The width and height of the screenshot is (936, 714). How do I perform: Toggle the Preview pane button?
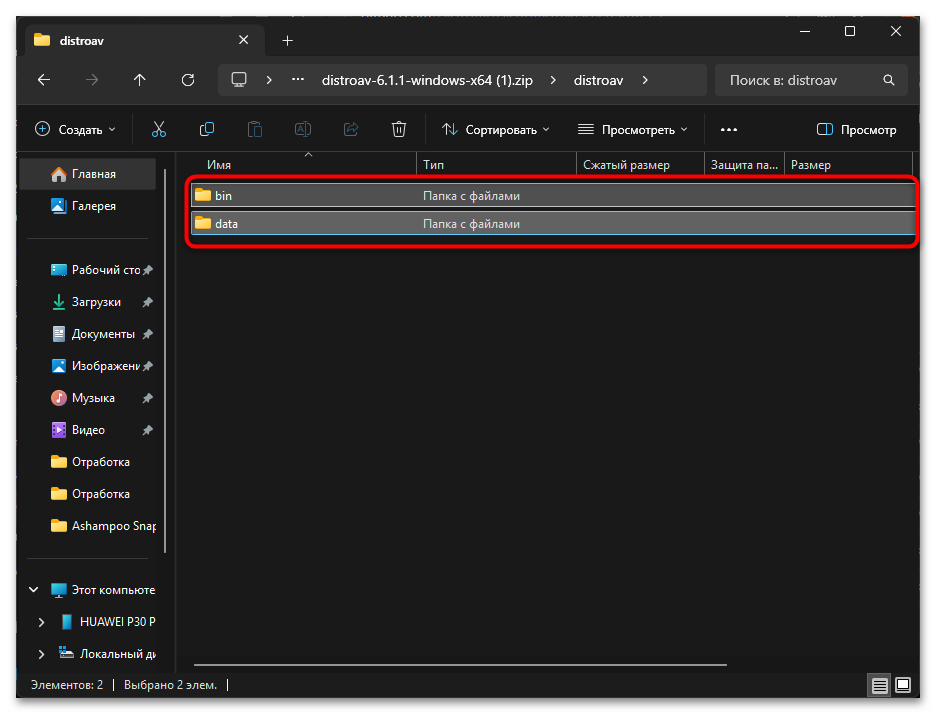856,129
